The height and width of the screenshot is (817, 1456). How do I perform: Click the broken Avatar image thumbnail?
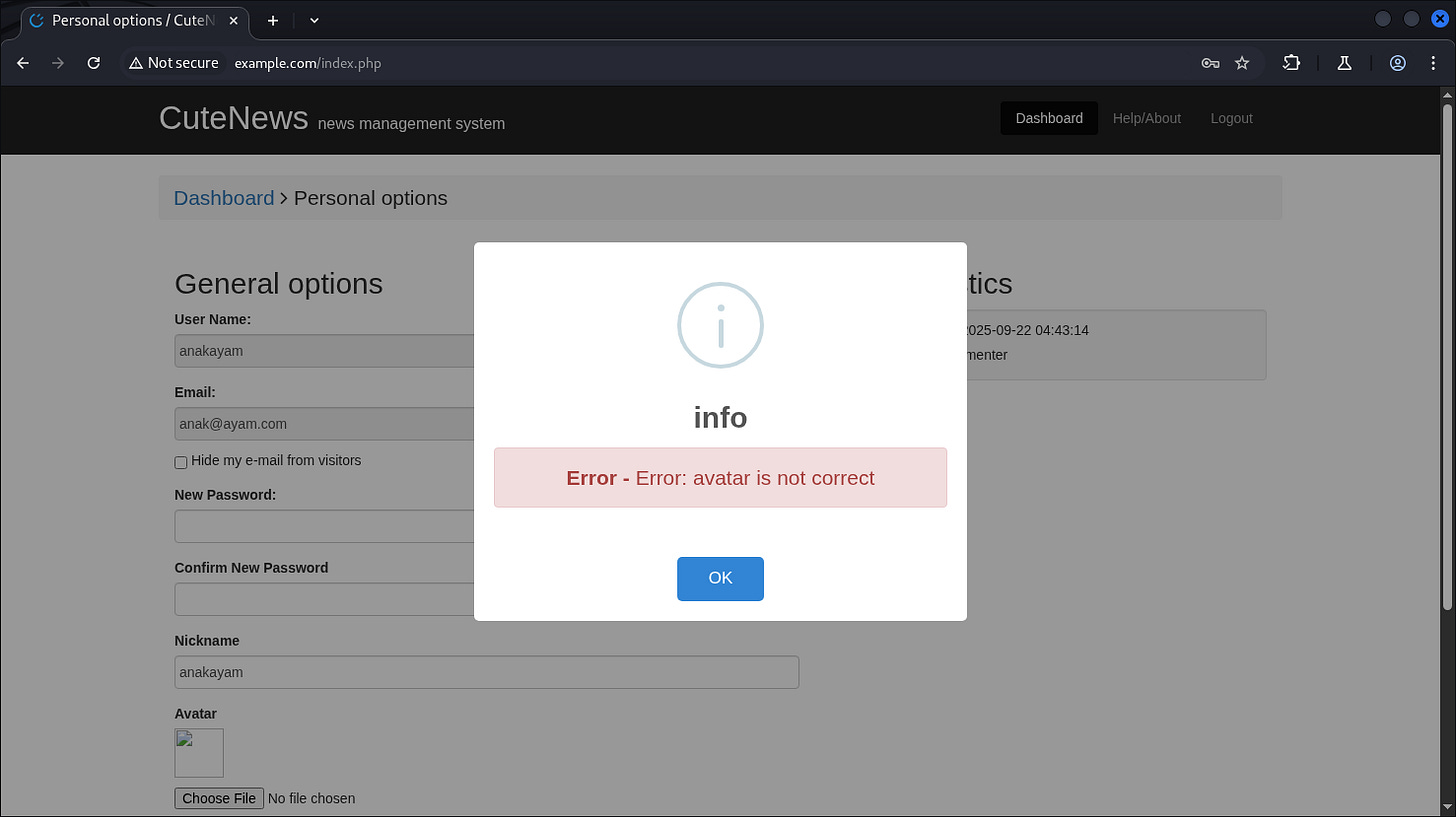pyautogui.click(x=199, y=753)
